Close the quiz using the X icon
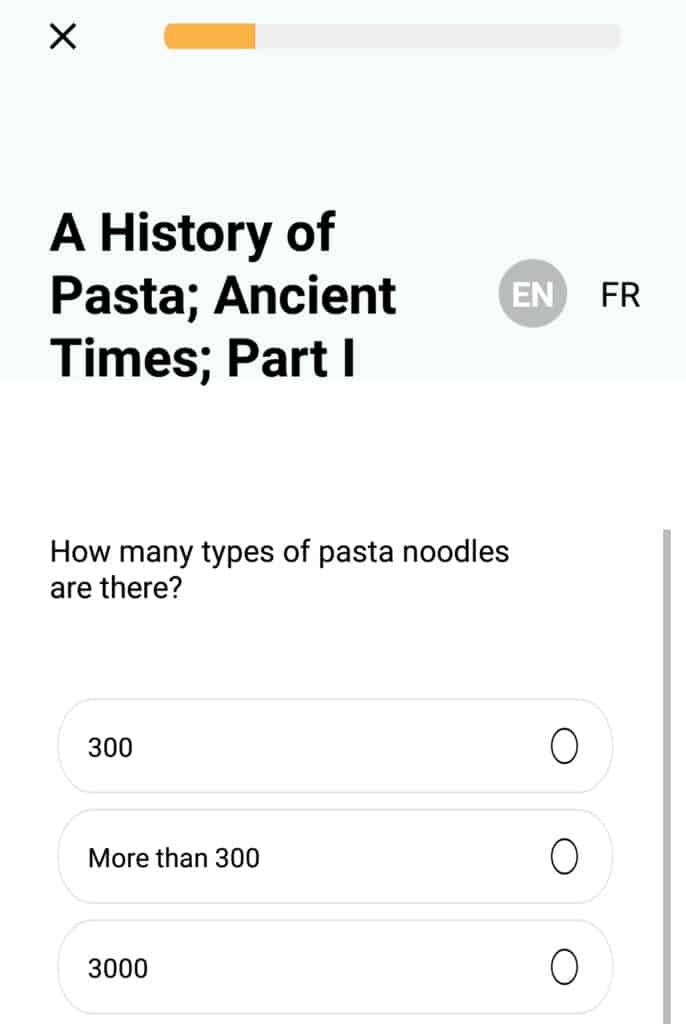This screenshot has height=1024, width=686. pos(63,36)
